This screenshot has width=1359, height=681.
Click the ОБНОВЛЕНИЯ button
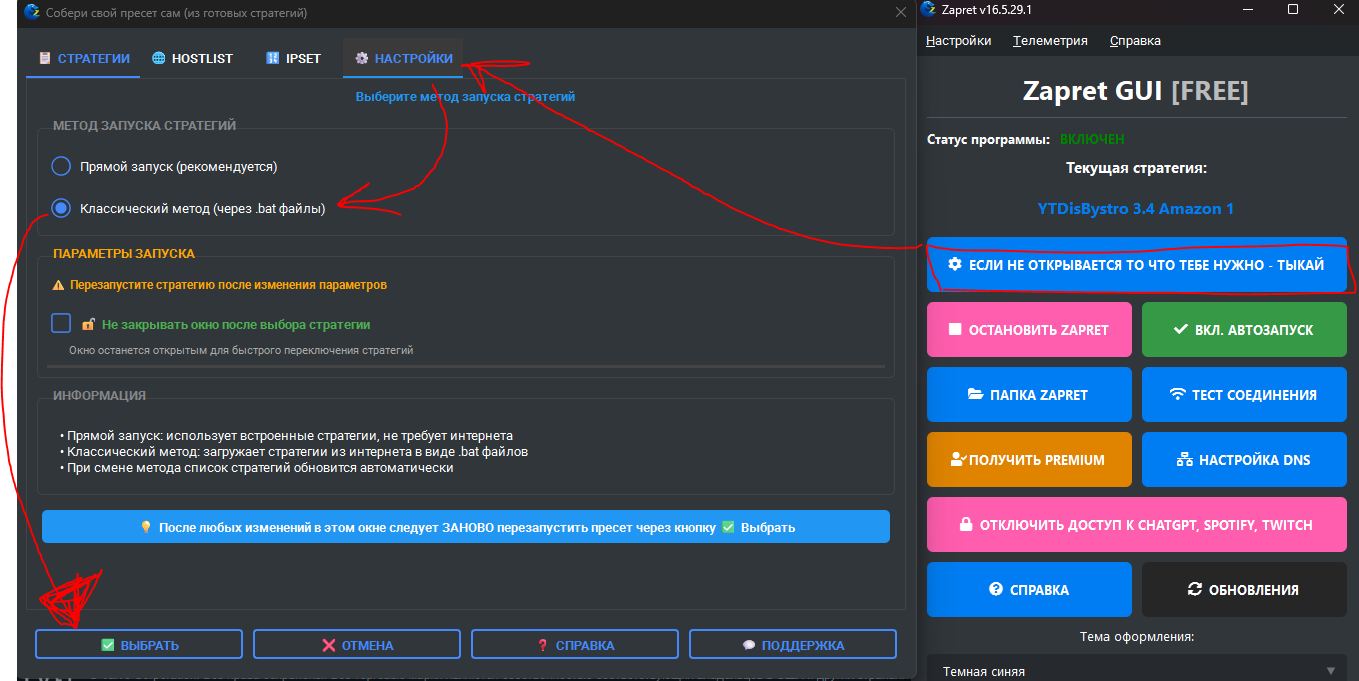coord(1244,589)
